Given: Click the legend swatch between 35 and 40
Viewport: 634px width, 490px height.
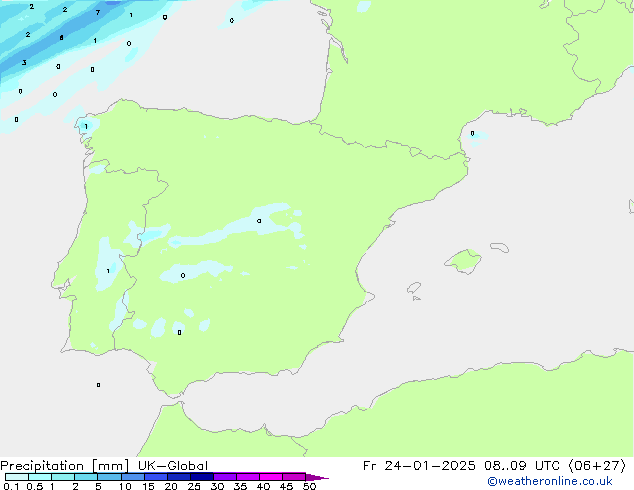Looking at the screenshot, I should coord(248,477).
